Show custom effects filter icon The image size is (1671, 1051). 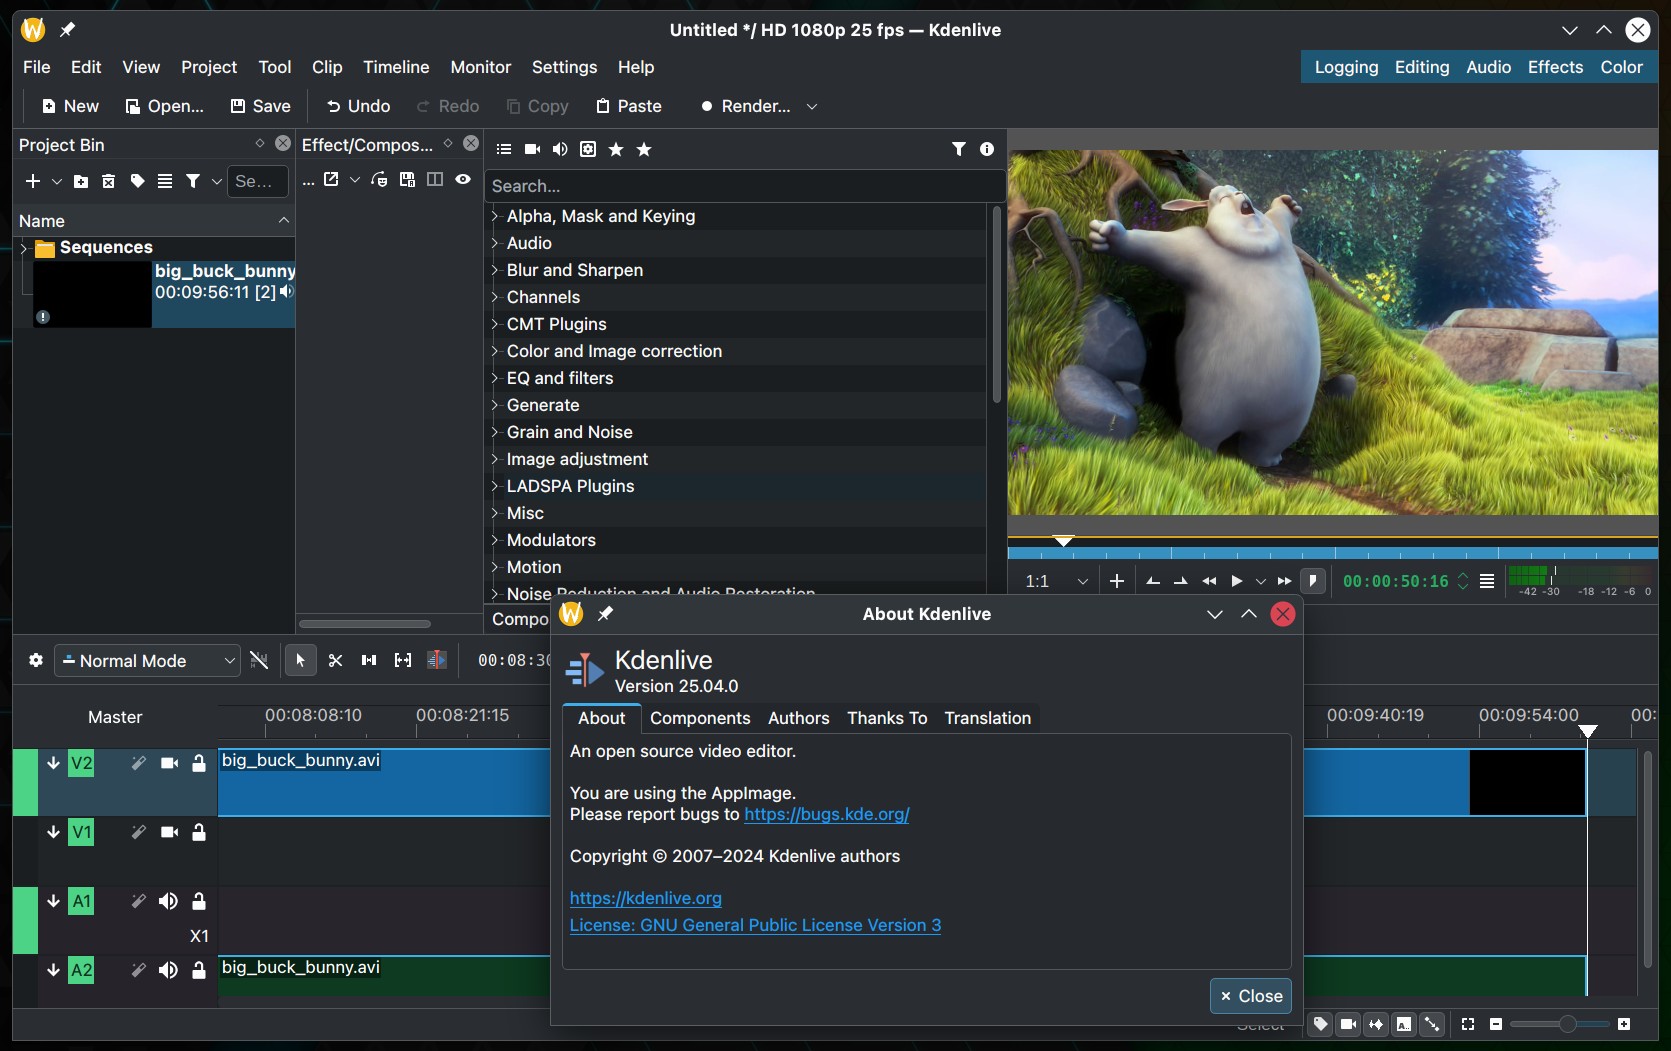(588, 149)
